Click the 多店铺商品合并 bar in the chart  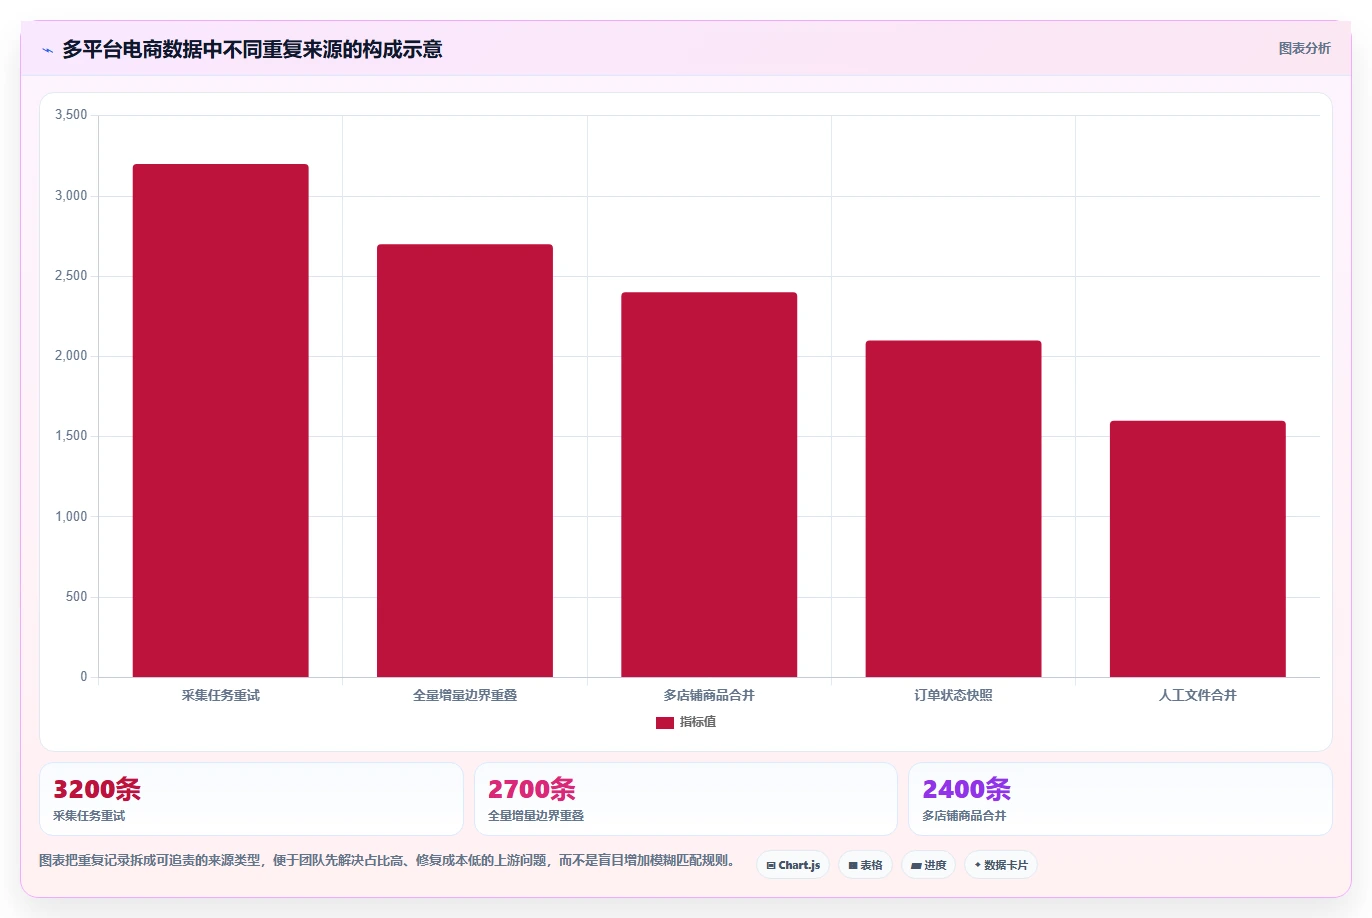pyautogui.click(x=709, y=485)
